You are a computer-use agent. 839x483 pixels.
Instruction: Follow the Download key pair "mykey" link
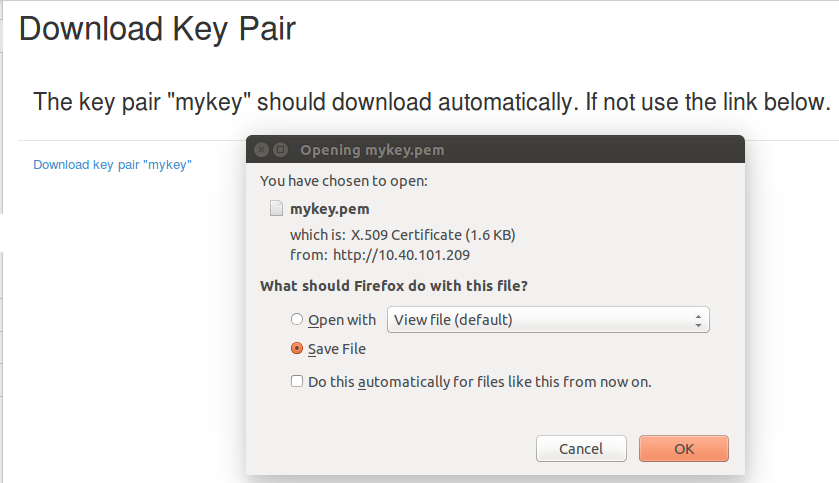(112, 164)
